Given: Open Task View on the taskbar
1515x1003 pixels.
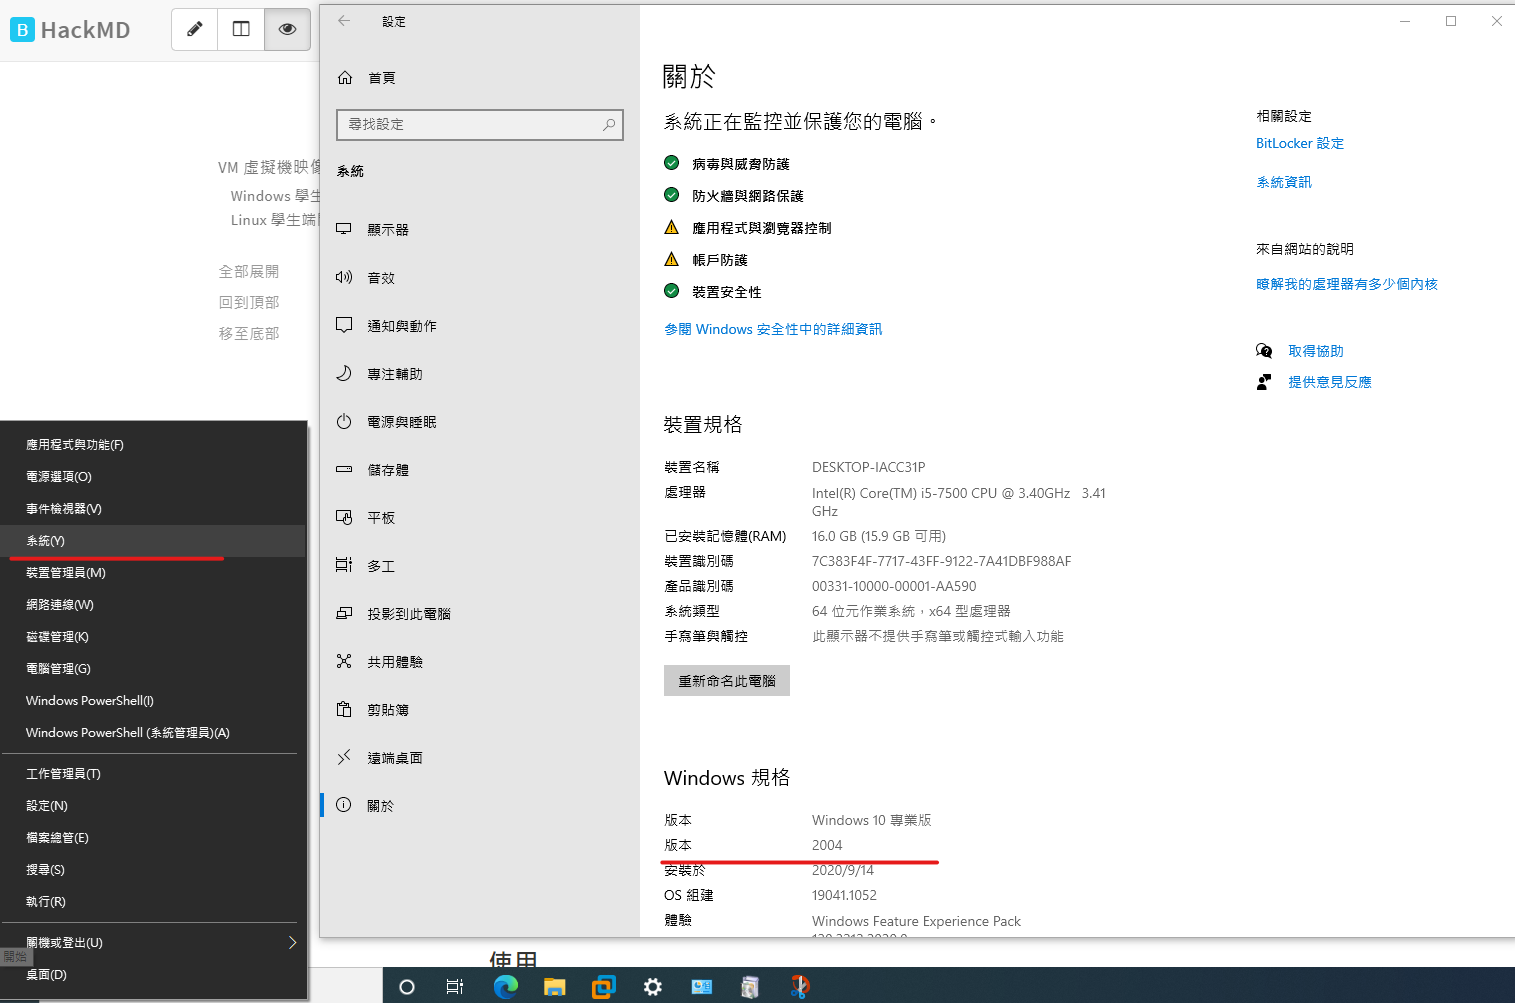Looking at the screenshot, I should point(454,987).
